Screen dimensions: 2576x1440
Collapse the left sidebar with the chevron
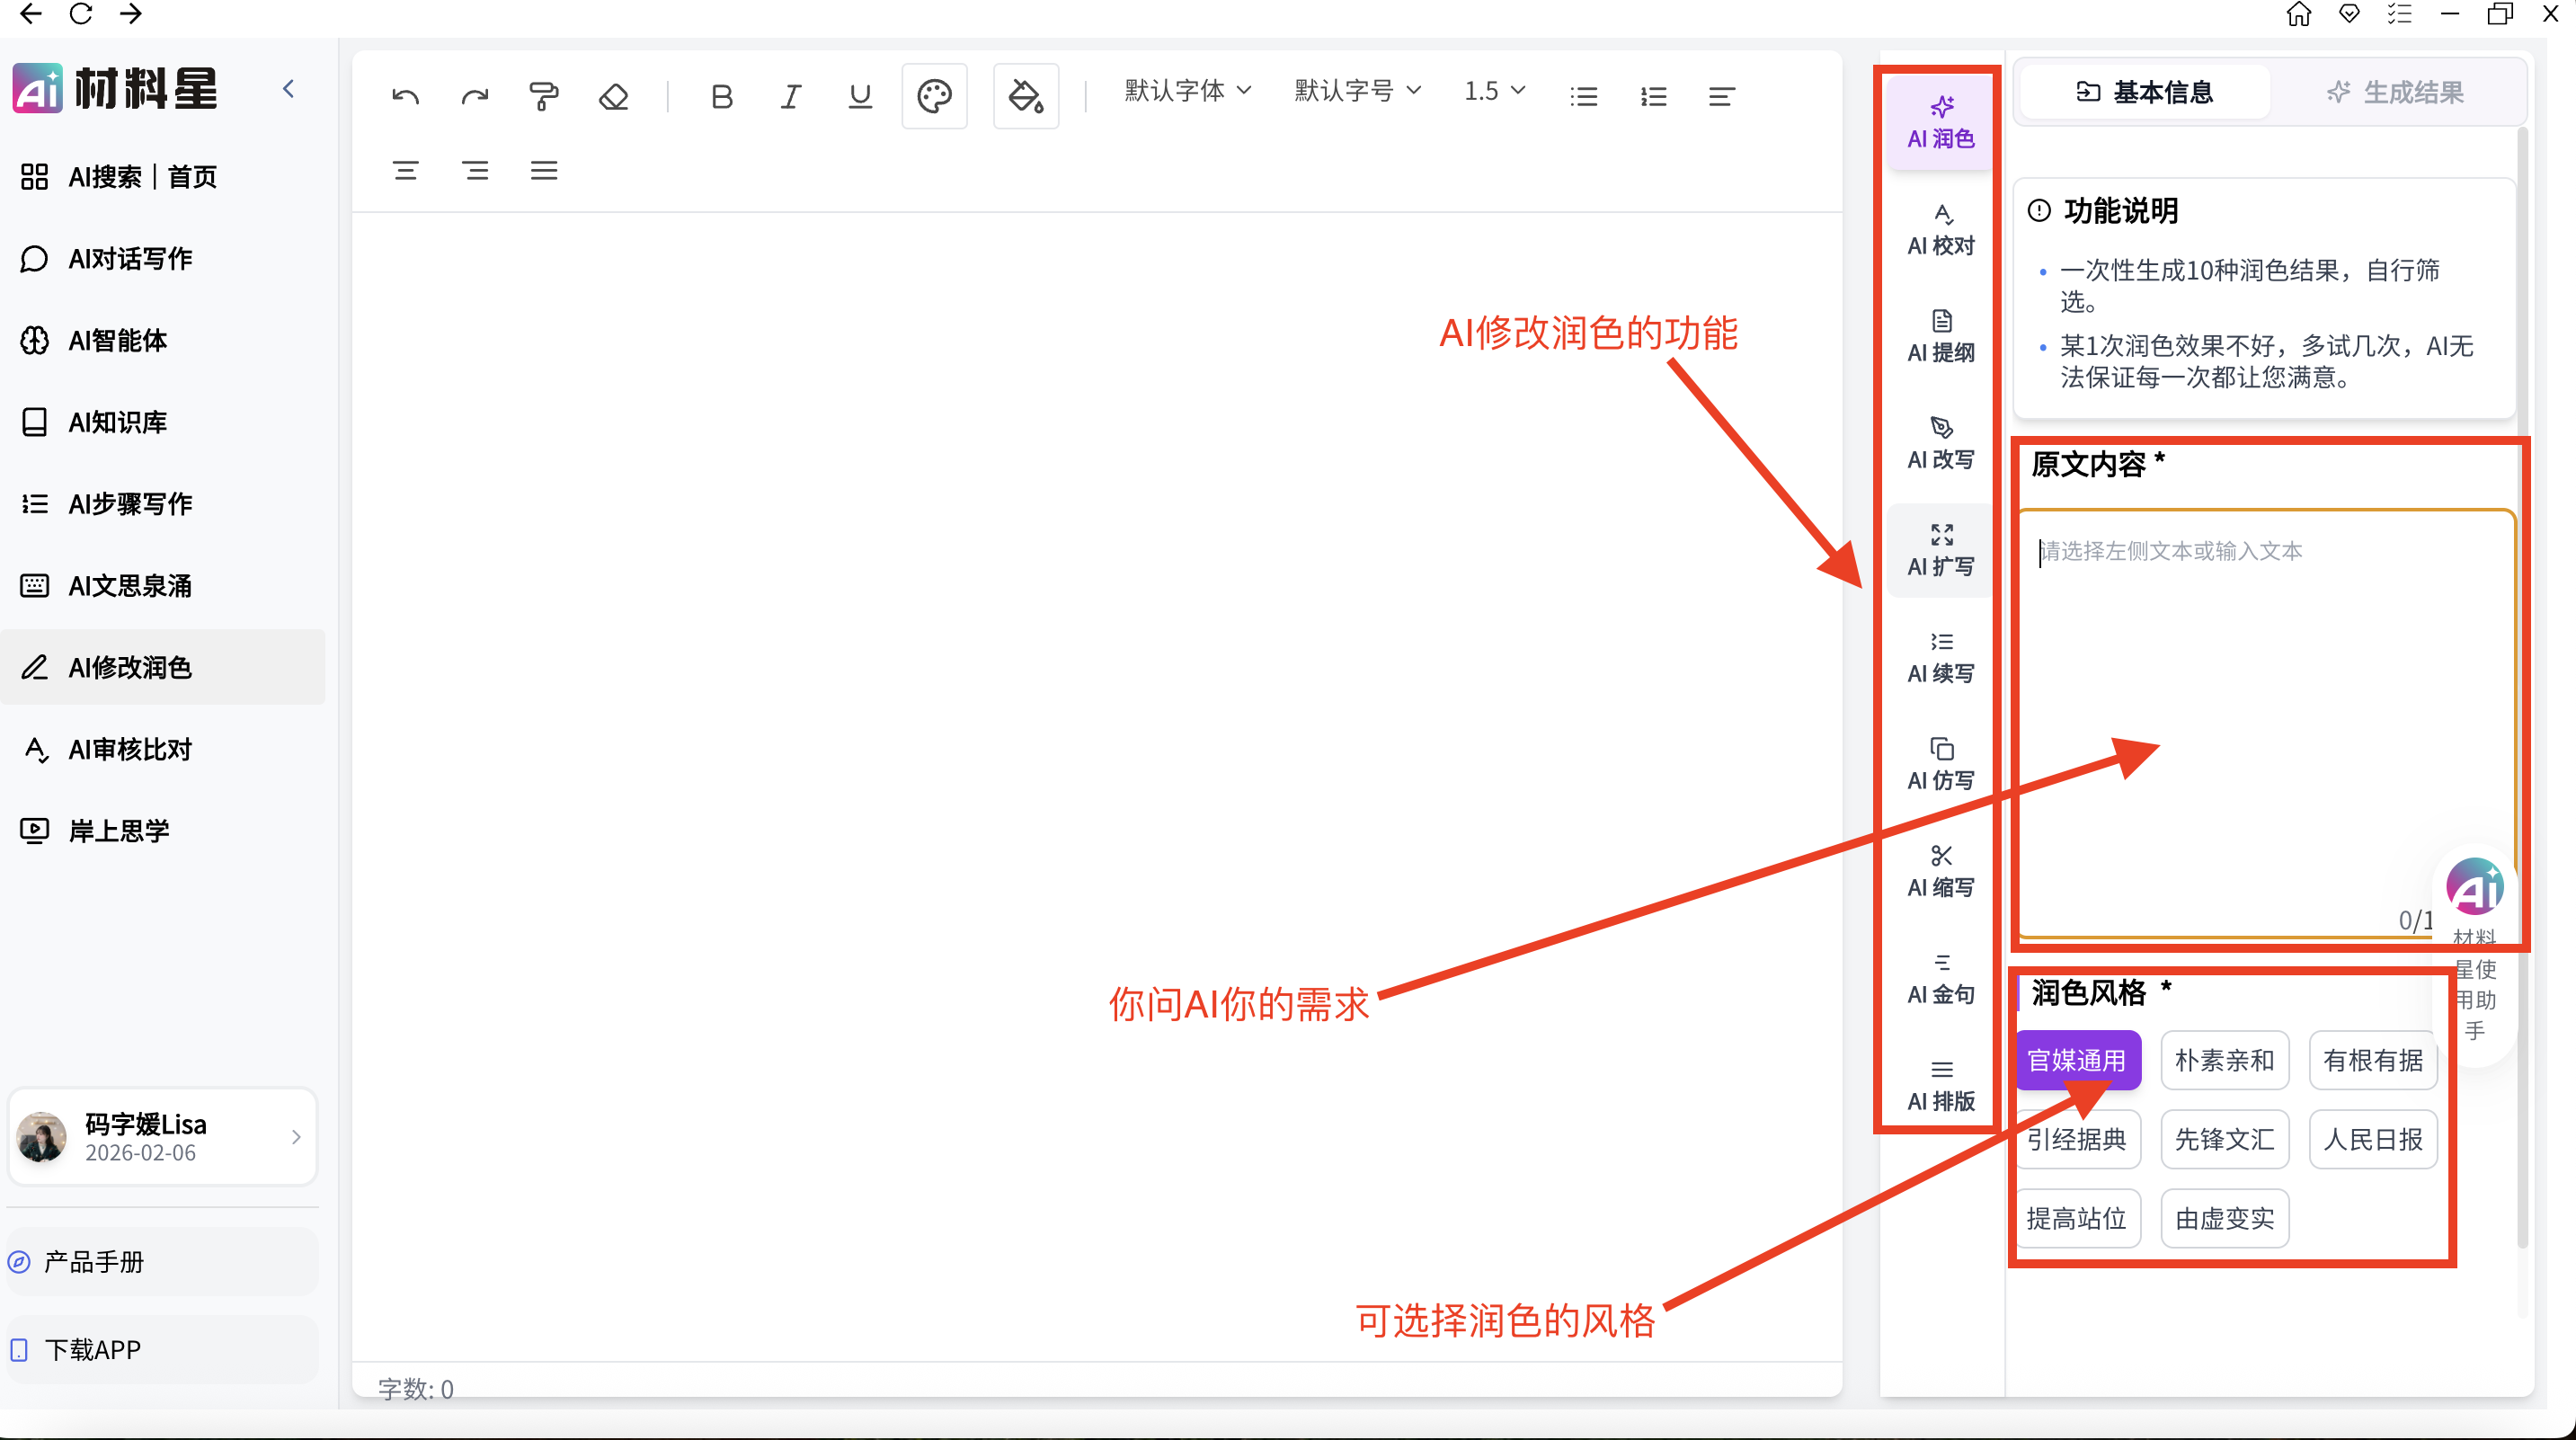pos(289,88)
